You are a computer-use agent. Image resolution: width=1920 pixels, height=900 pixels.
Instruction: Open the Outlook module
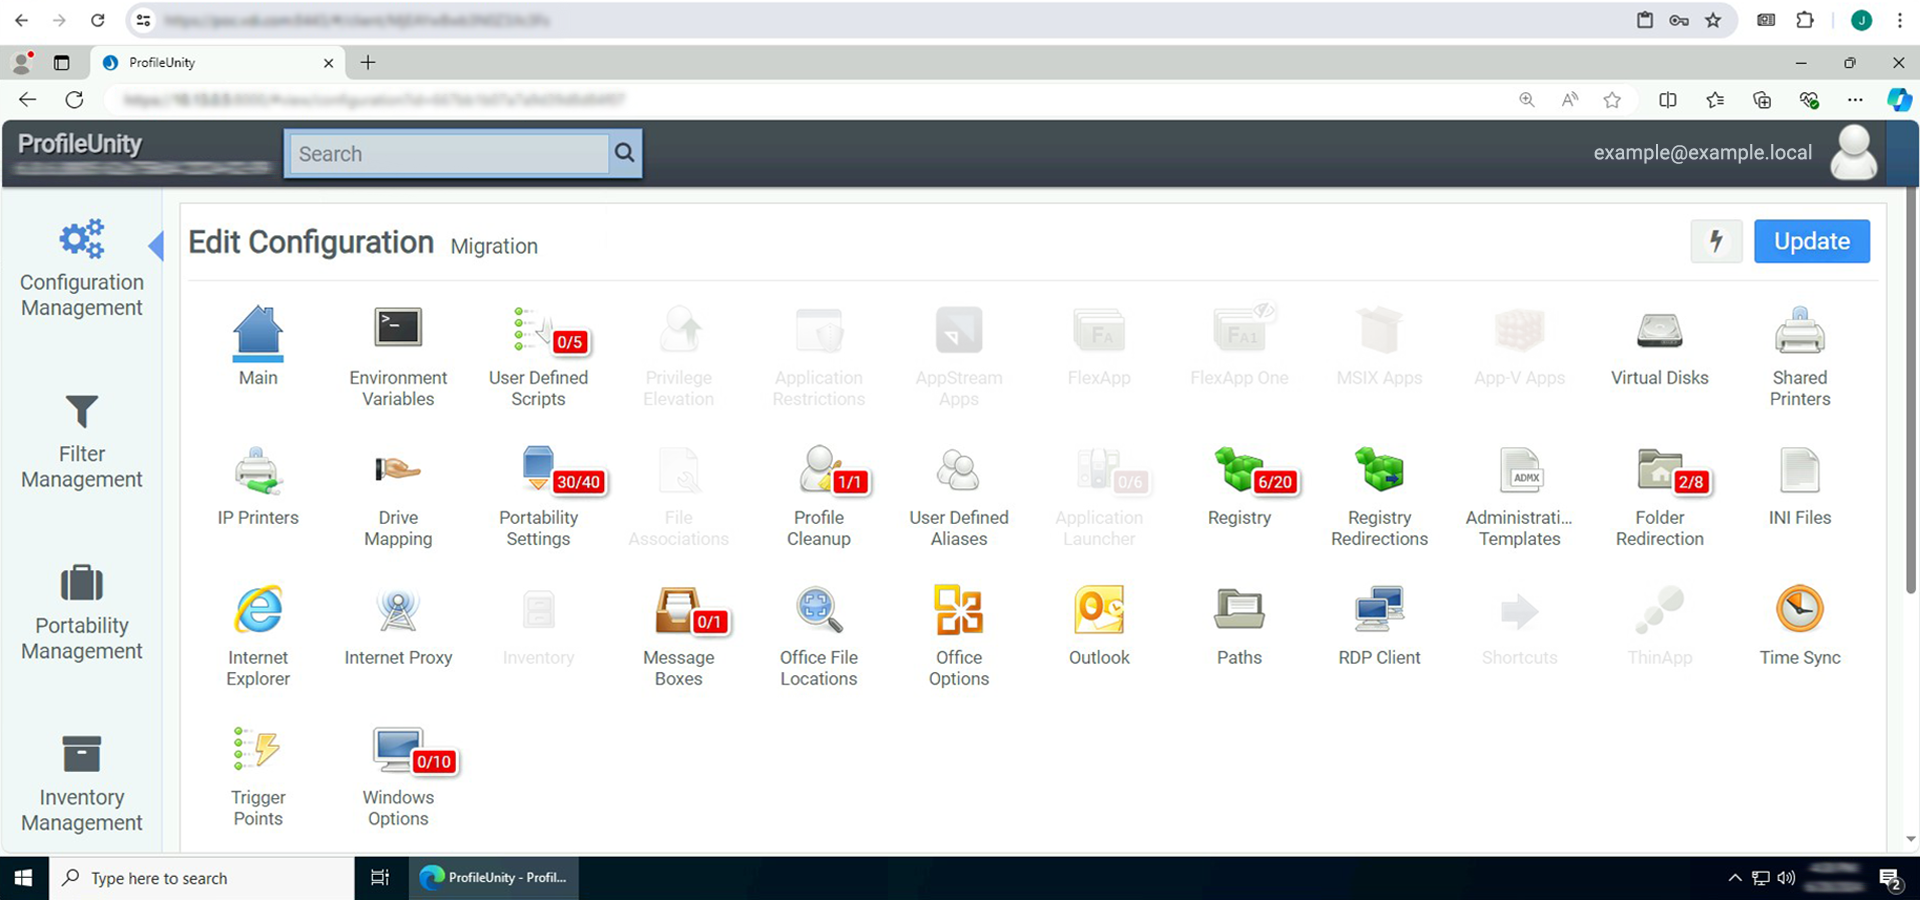tap(1099, 626)
